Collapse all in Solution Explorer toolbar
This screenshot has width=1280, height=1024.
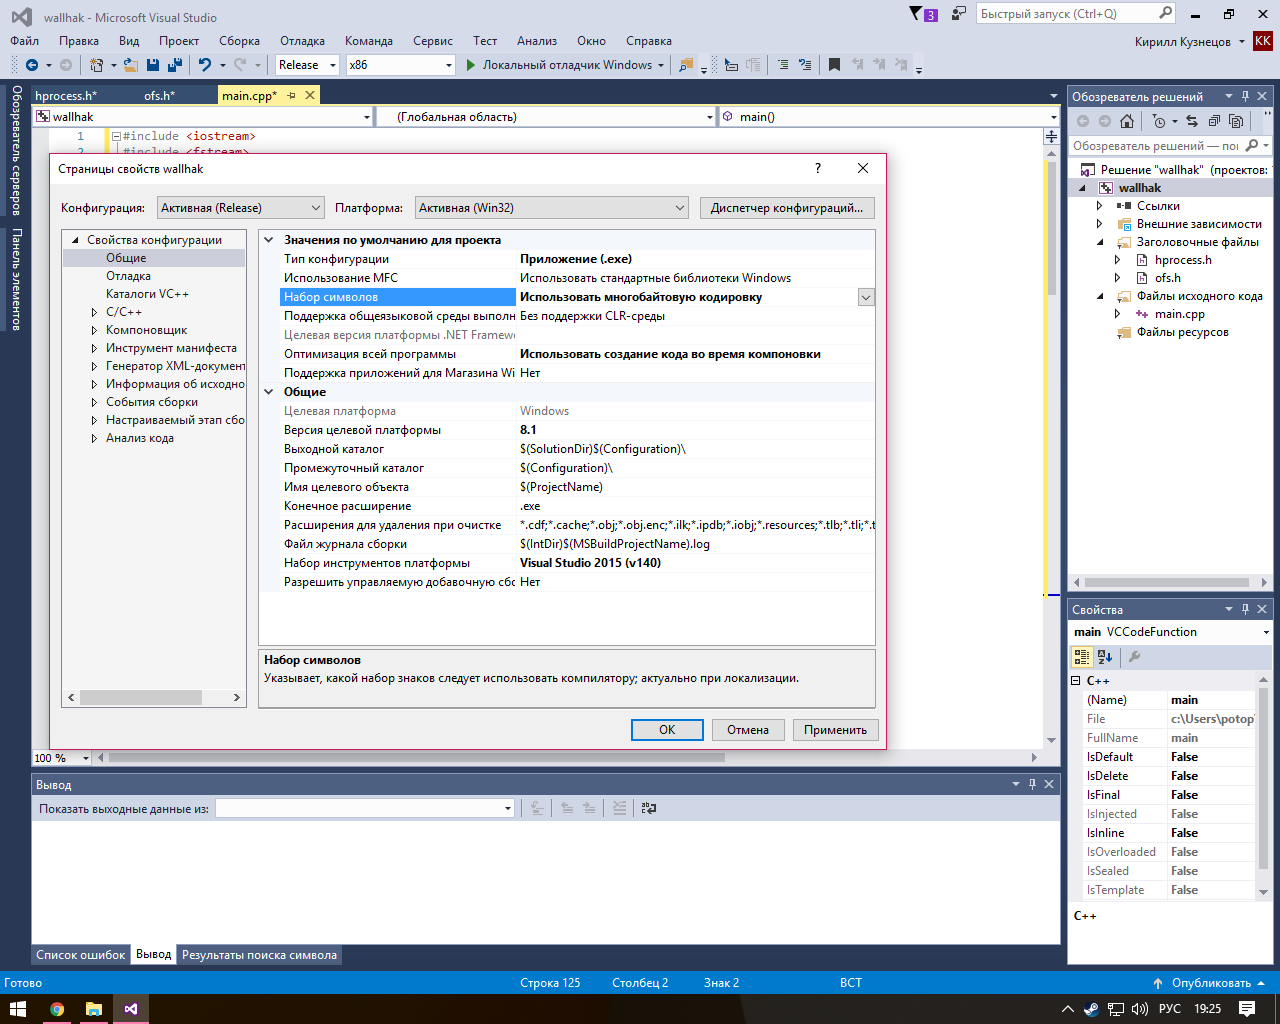coord(1214,121)
